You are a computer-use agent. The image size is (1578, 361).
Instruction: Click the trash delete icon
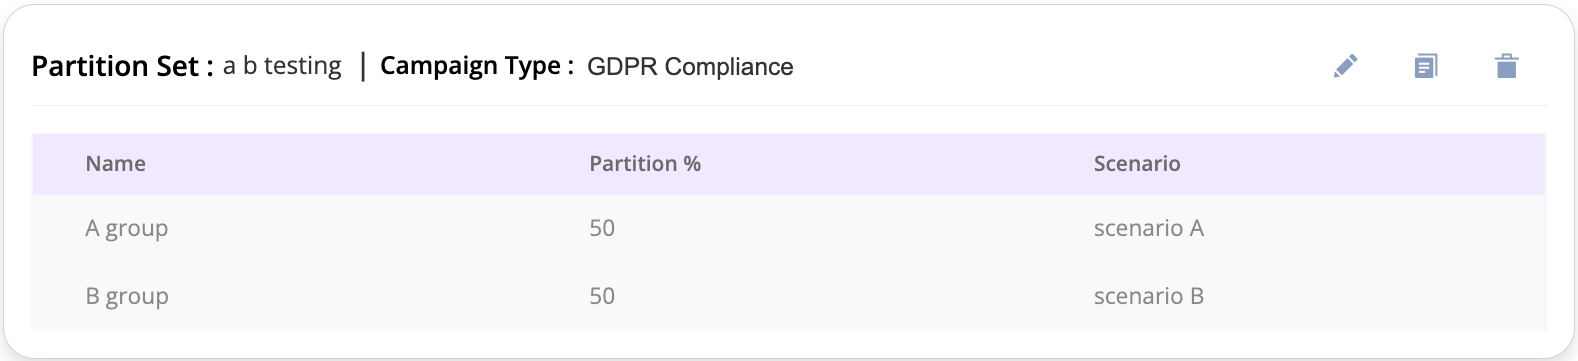coord(1506,66)
